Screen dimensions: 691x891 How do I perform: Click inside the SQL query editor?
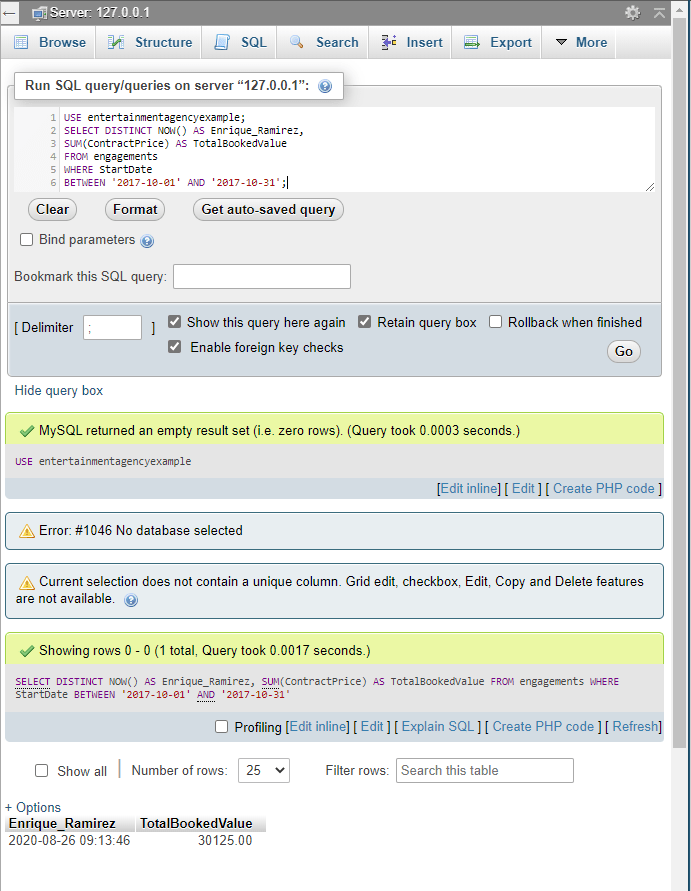tap(334, 149)
